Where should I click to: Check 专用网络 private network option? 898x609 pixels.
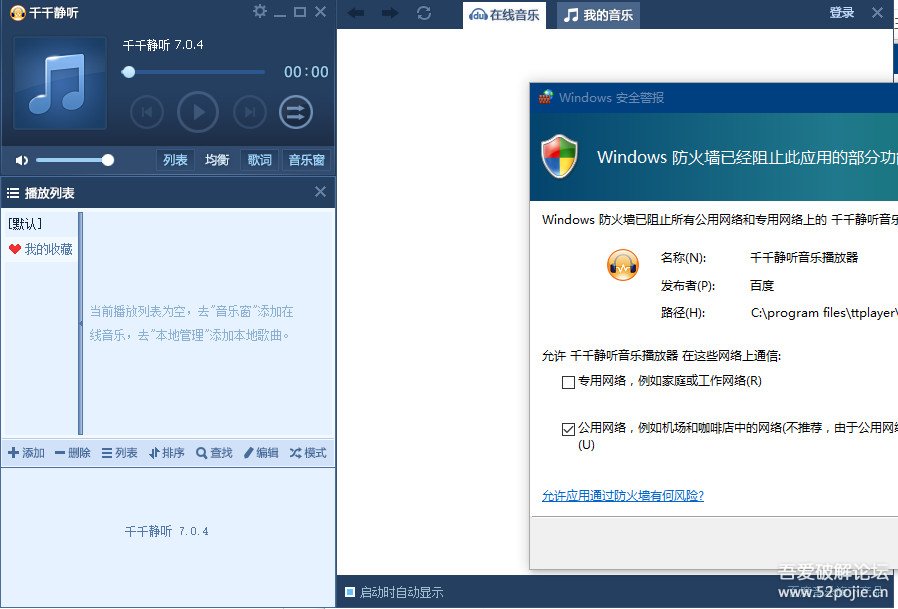point(568,382)
